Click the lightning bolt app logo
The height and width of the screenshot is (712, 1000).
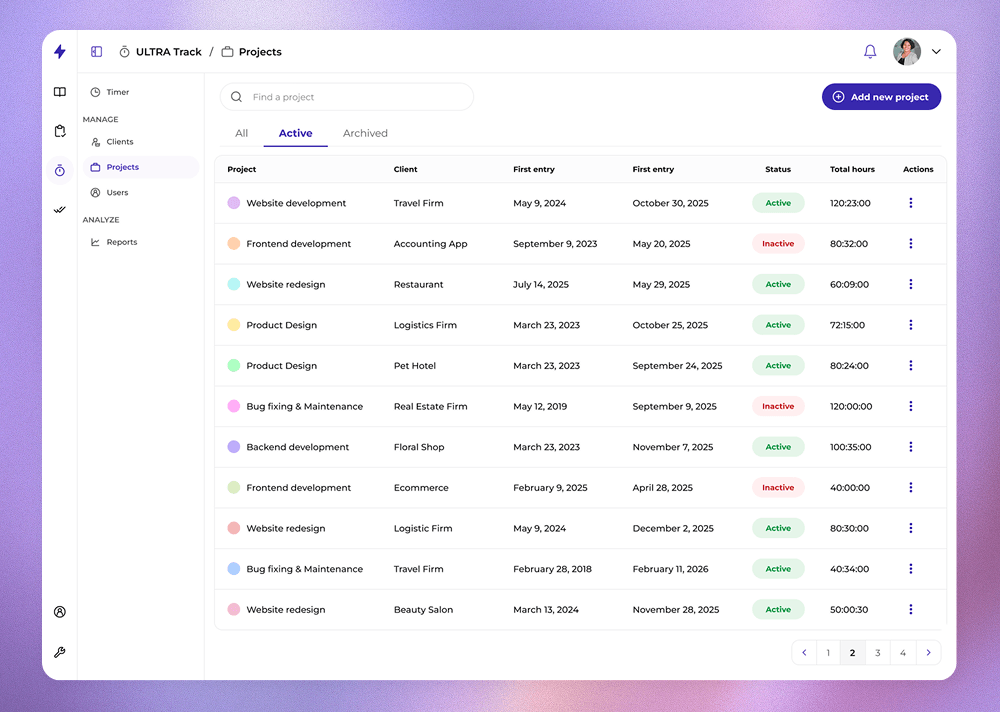(59, 52)
